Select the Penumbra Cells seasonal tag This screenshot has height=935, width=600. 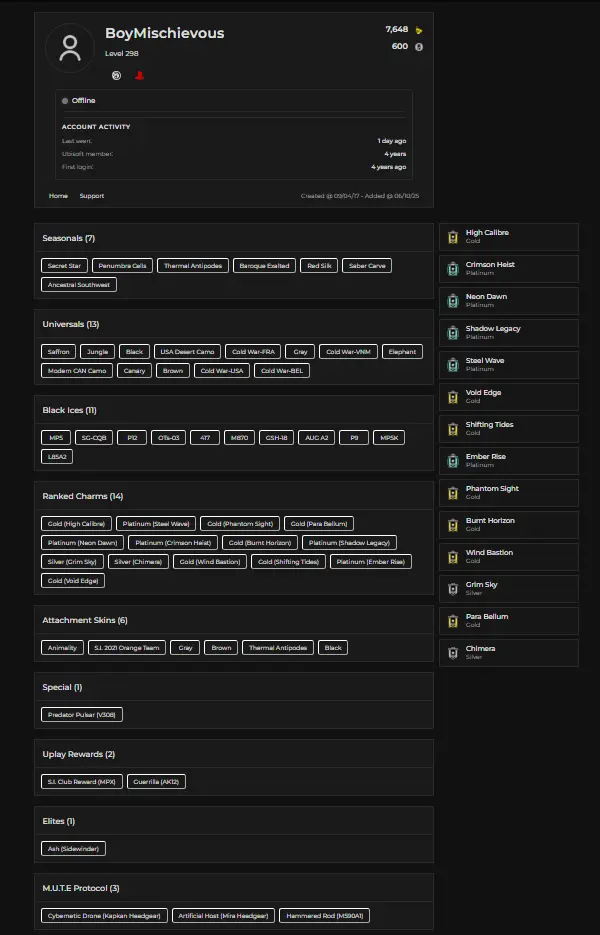(x=122, y=266)
